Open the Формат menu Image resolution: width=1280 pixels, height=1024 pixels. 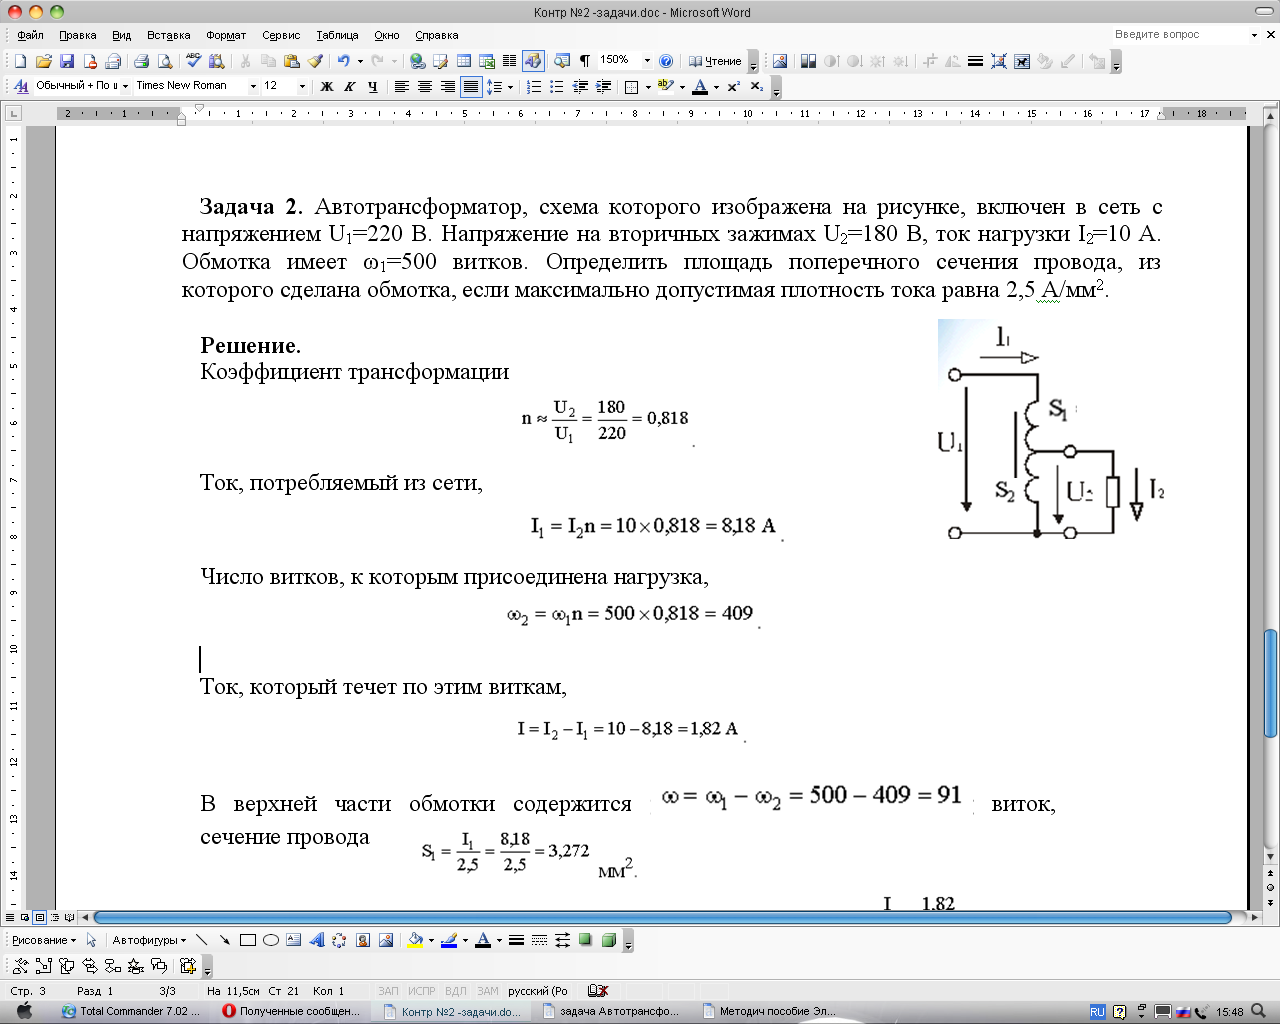pos(226,35)
